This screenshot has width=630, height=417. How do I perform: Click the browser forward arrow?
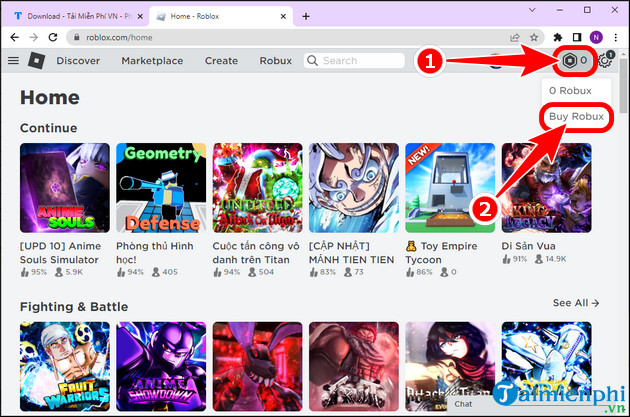click(x=34, y=37)
